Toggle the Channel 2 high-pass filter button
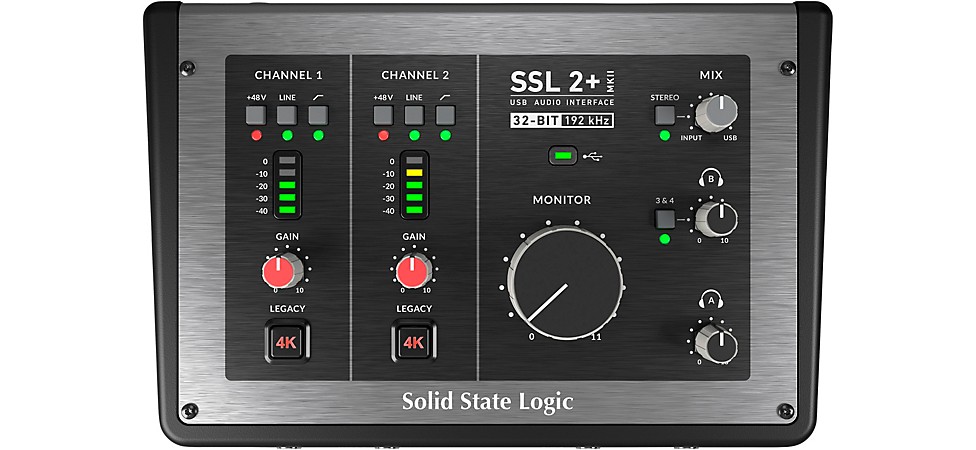 click(445, 115)
